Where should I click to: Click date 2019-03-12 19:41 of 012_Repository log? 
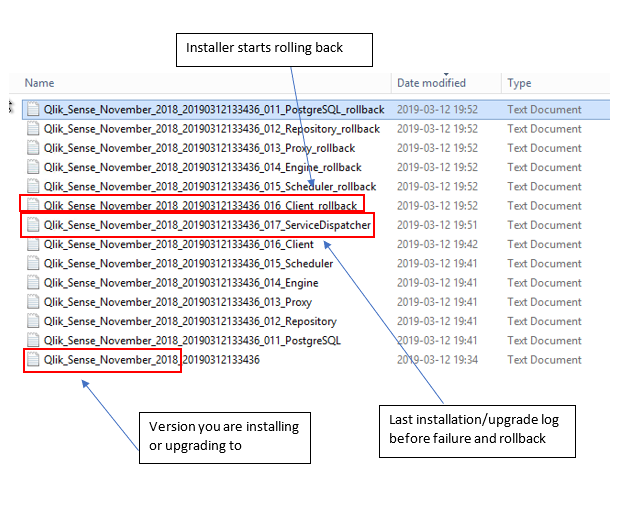point(437,322)
